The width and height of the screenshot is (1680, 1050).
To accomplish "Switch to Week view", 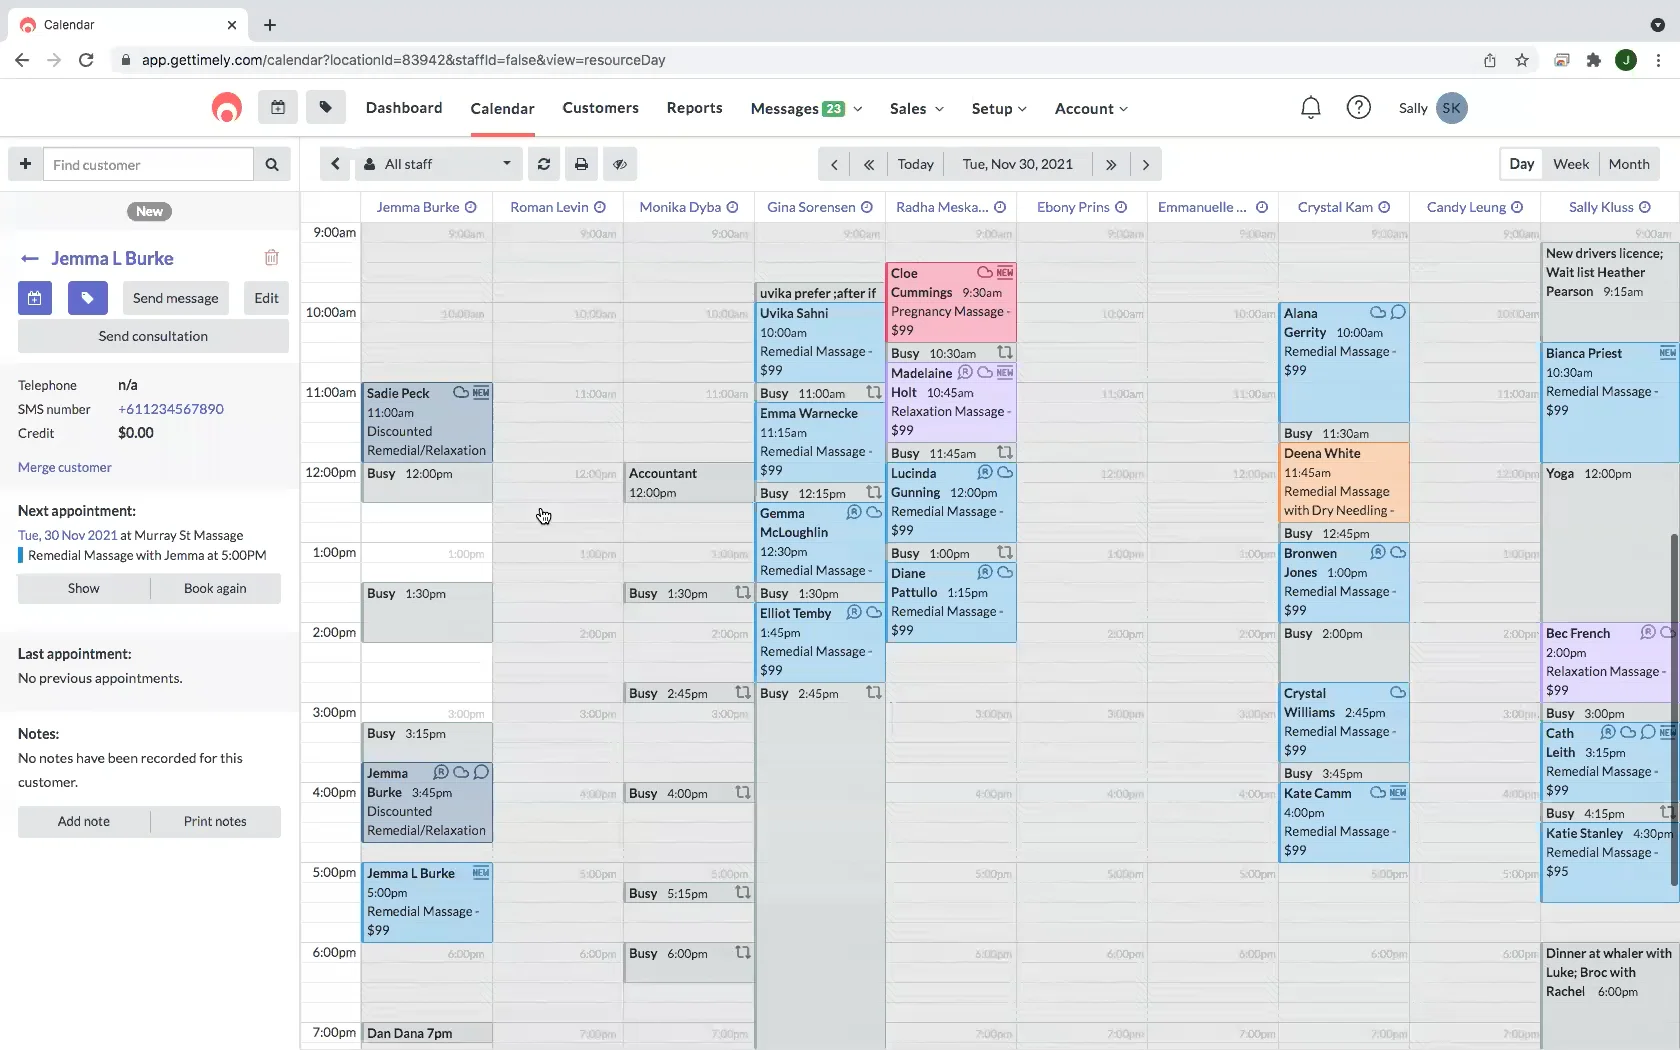I will pos(1570,164).
